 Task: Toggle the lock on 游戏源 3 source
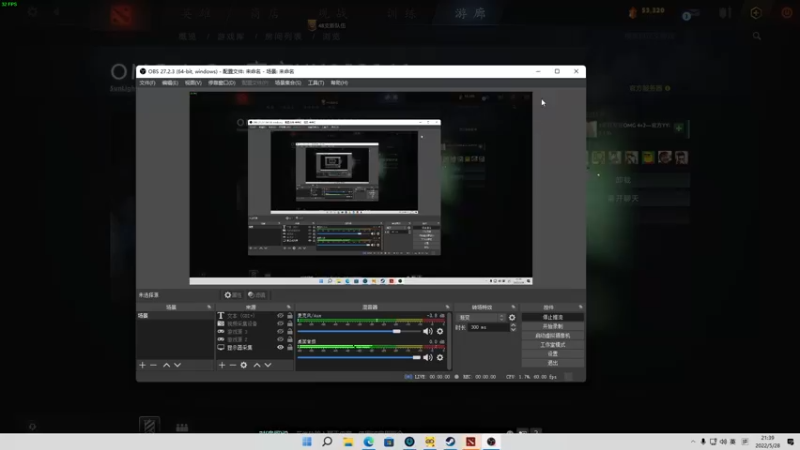click(290, 332)
